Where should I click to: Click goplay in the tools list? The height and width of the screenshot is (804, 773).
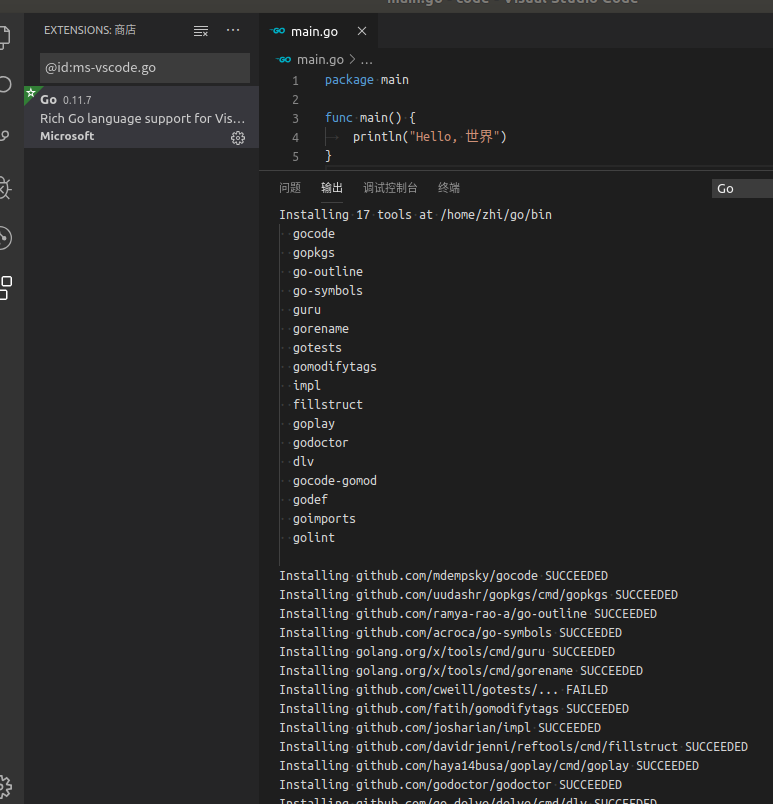314,424
